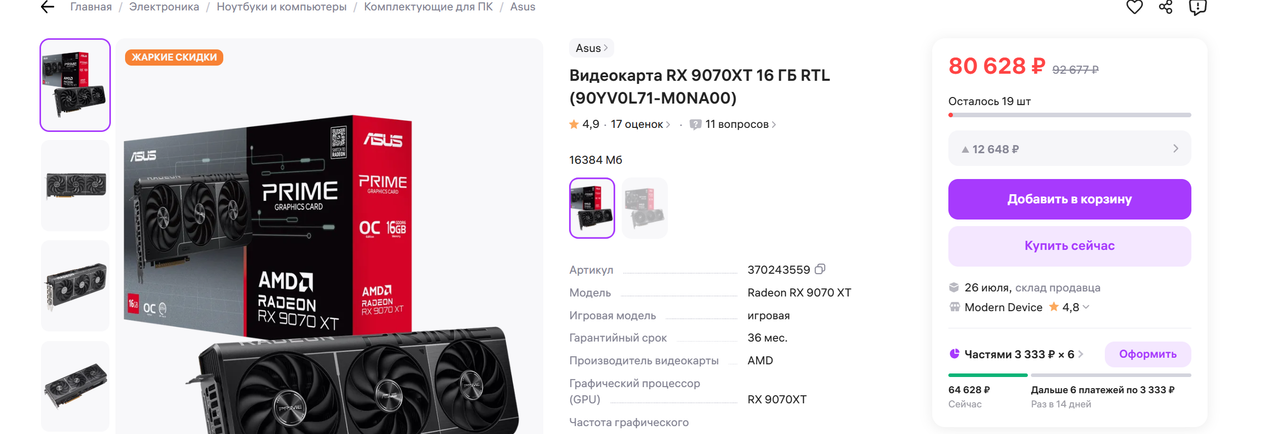
Task: Open the 17 оценок reviews link
Action: 641,125
